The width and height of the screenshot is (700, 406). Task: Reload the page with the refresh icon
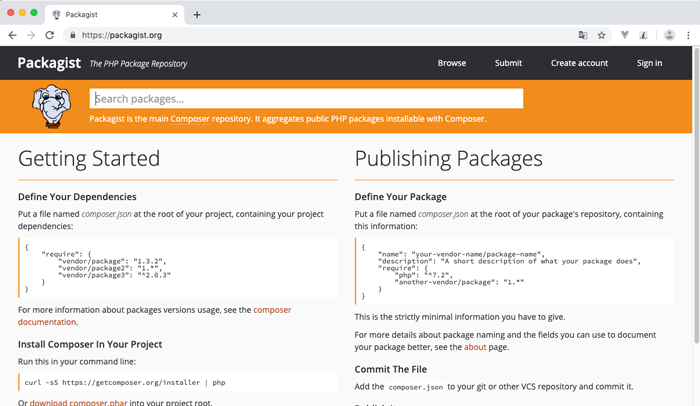pos(50,35)
